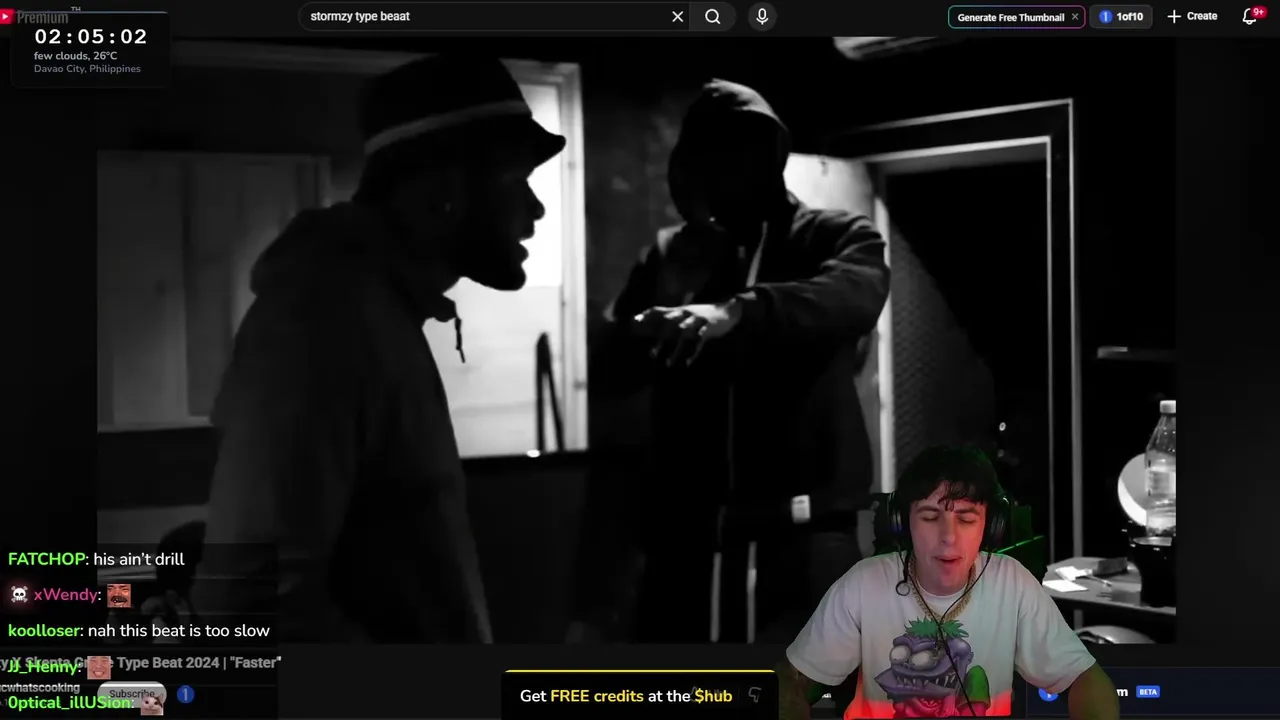The width and height of the screenshot is (1280, 720).
Task: Click the magnifying glass search button
Action: (713, 16)
